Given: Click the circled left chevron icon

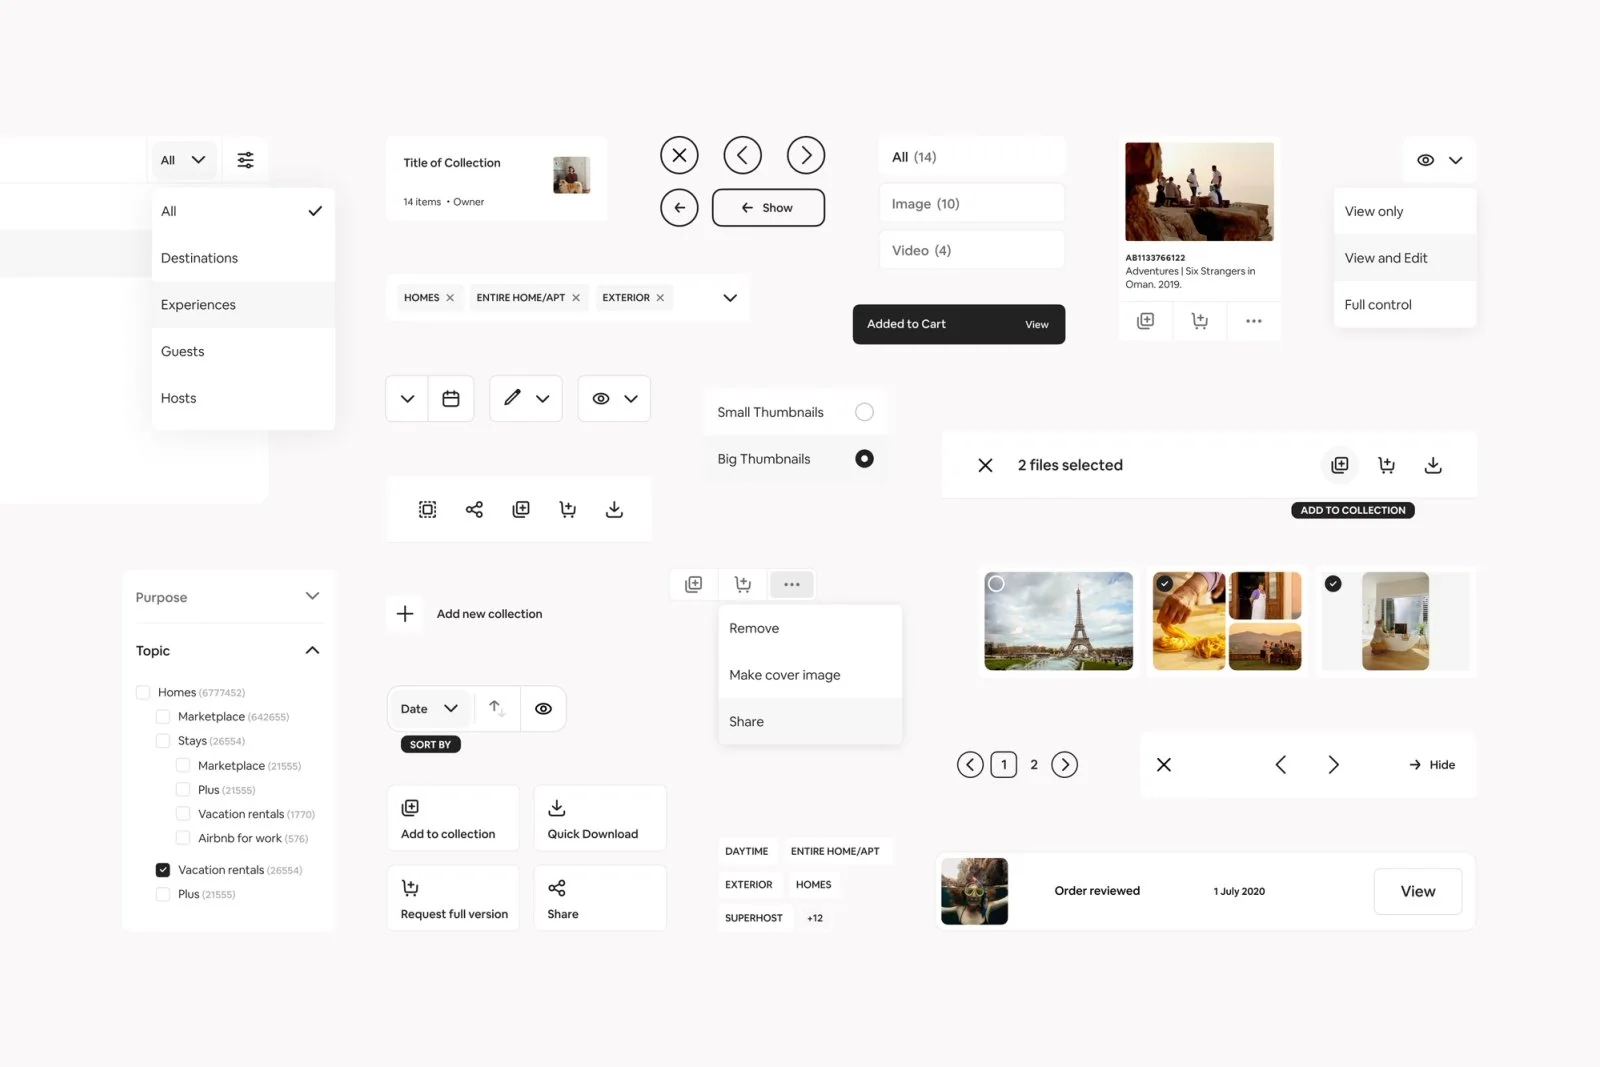Looking at the screenshot, I should coord(742,155).
